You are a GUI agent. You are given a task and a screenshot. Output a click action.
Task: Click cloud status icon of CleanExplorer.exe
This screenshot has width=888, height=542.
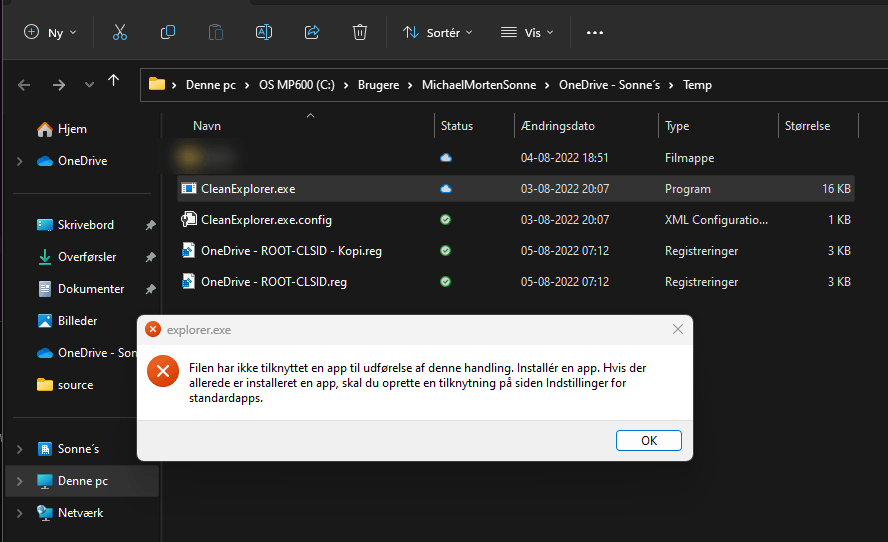pyautogui.click(x=446, y=189)
